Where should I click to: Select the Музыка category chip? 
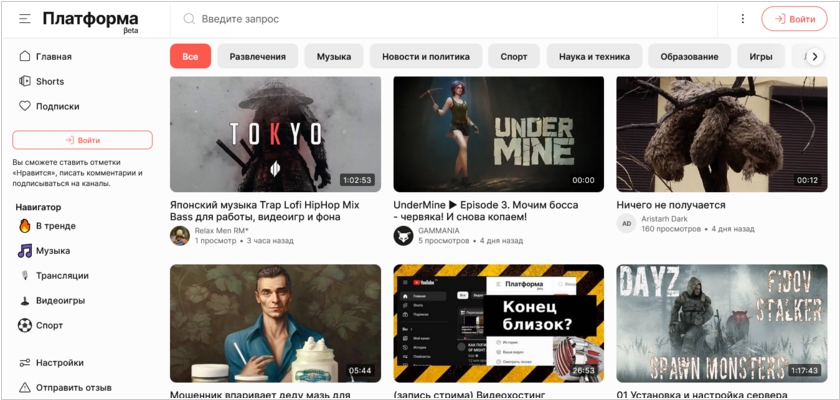click(334, 56)
